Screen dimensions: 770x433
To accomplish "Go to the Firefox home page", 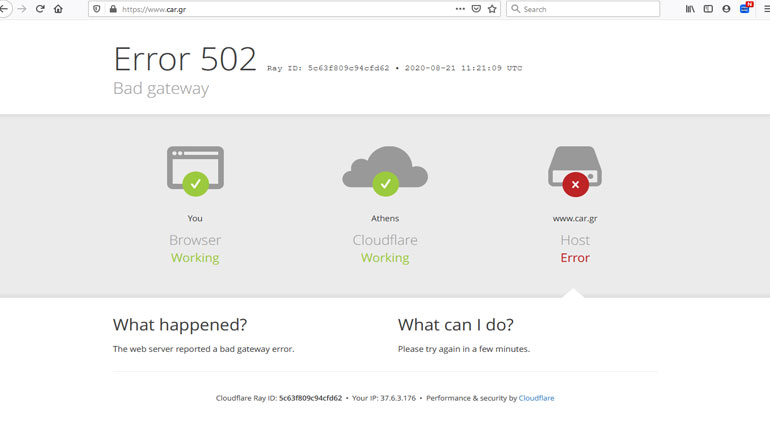I will [58, 9].
